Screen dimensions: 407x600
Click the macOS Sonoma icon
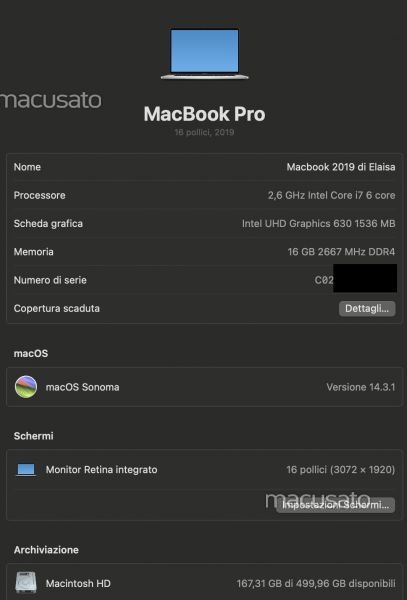click(26, 387)
